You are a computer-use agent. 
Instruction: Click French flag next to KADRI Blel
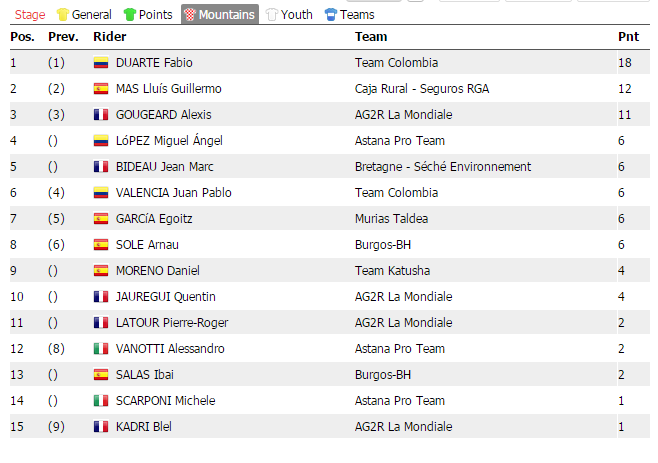pyautogui.click(x=101, y=427)
